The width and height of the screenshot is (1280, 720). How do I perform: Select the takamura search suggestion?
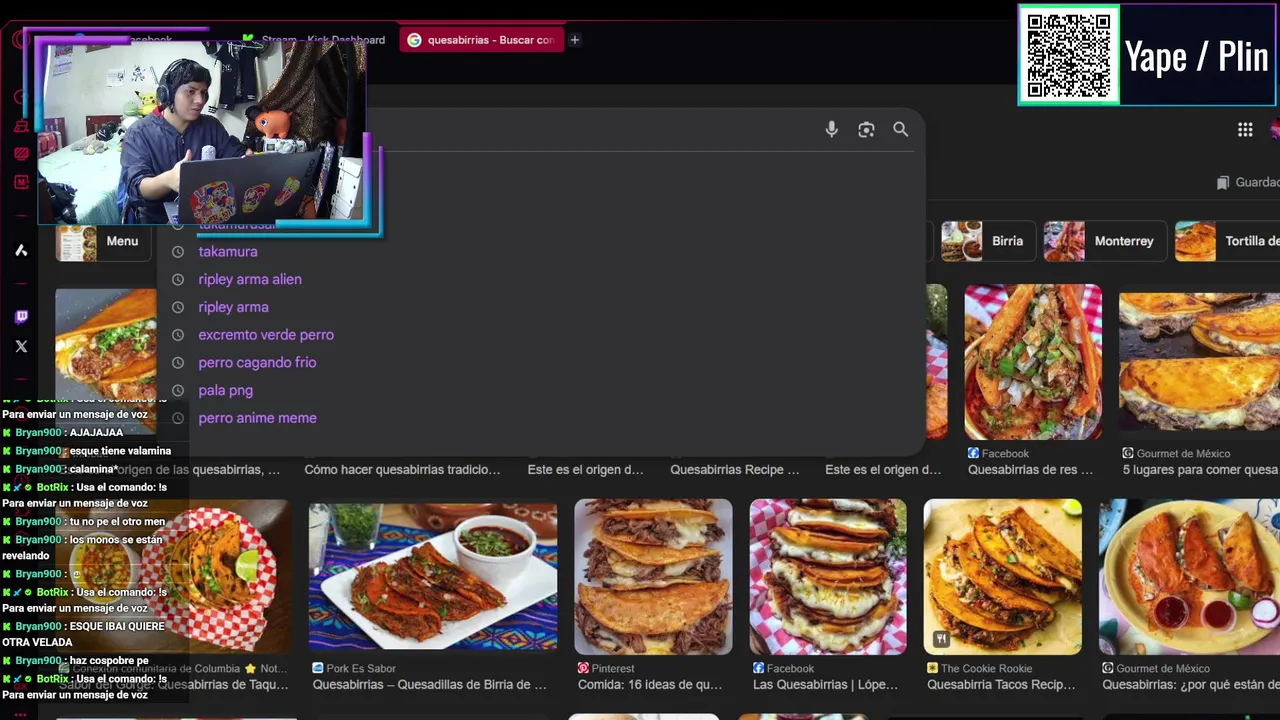(228, 252)
